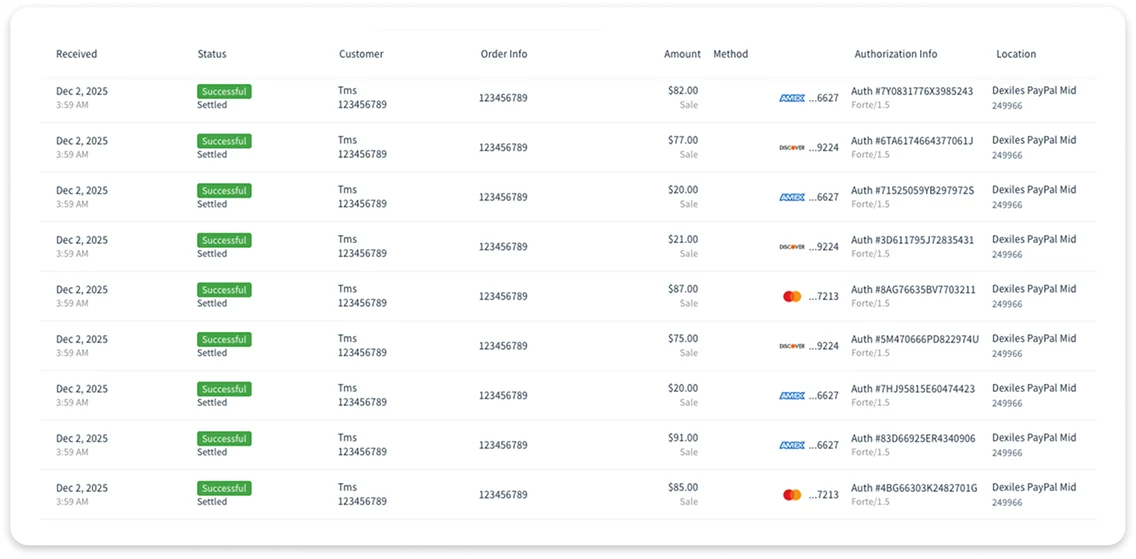1136x559 pixels.
Task: Click the Discover icon on the $75.00 transaction
Action: coord(792,346)
